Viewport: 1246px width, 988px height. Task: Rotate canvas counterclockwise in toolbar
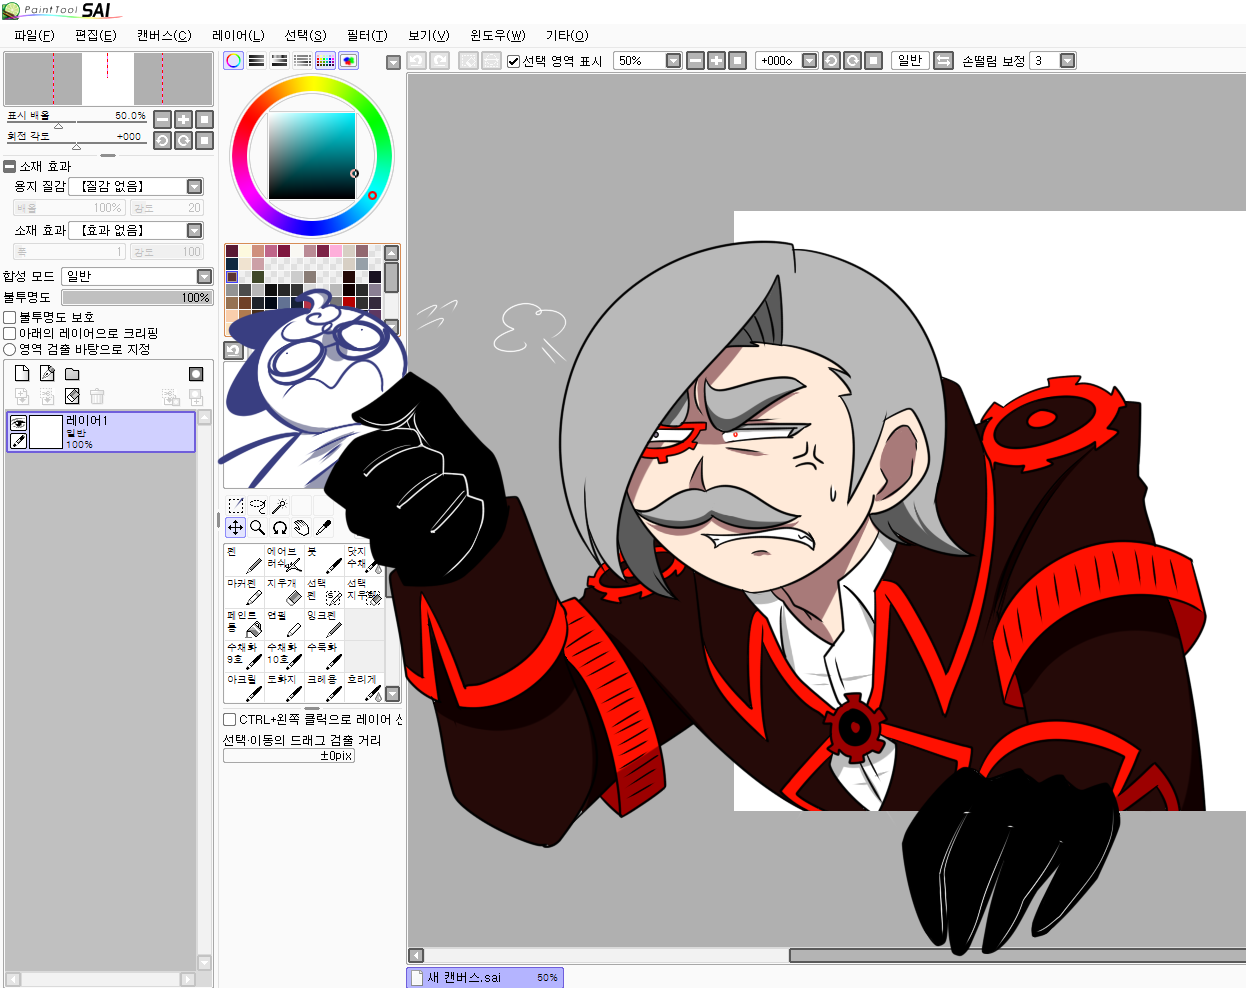[x=831, y=61]
